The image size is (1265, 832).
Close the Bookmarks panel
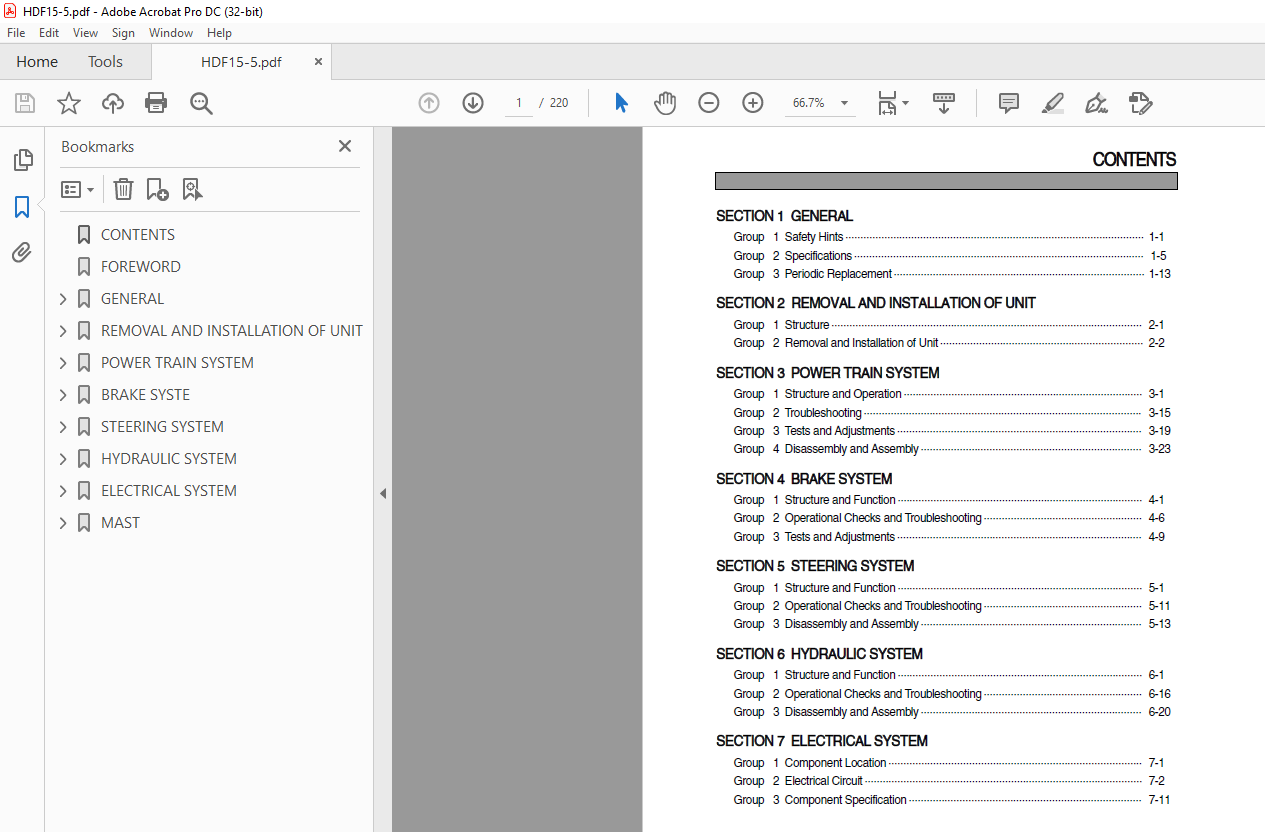pos(345,146)
